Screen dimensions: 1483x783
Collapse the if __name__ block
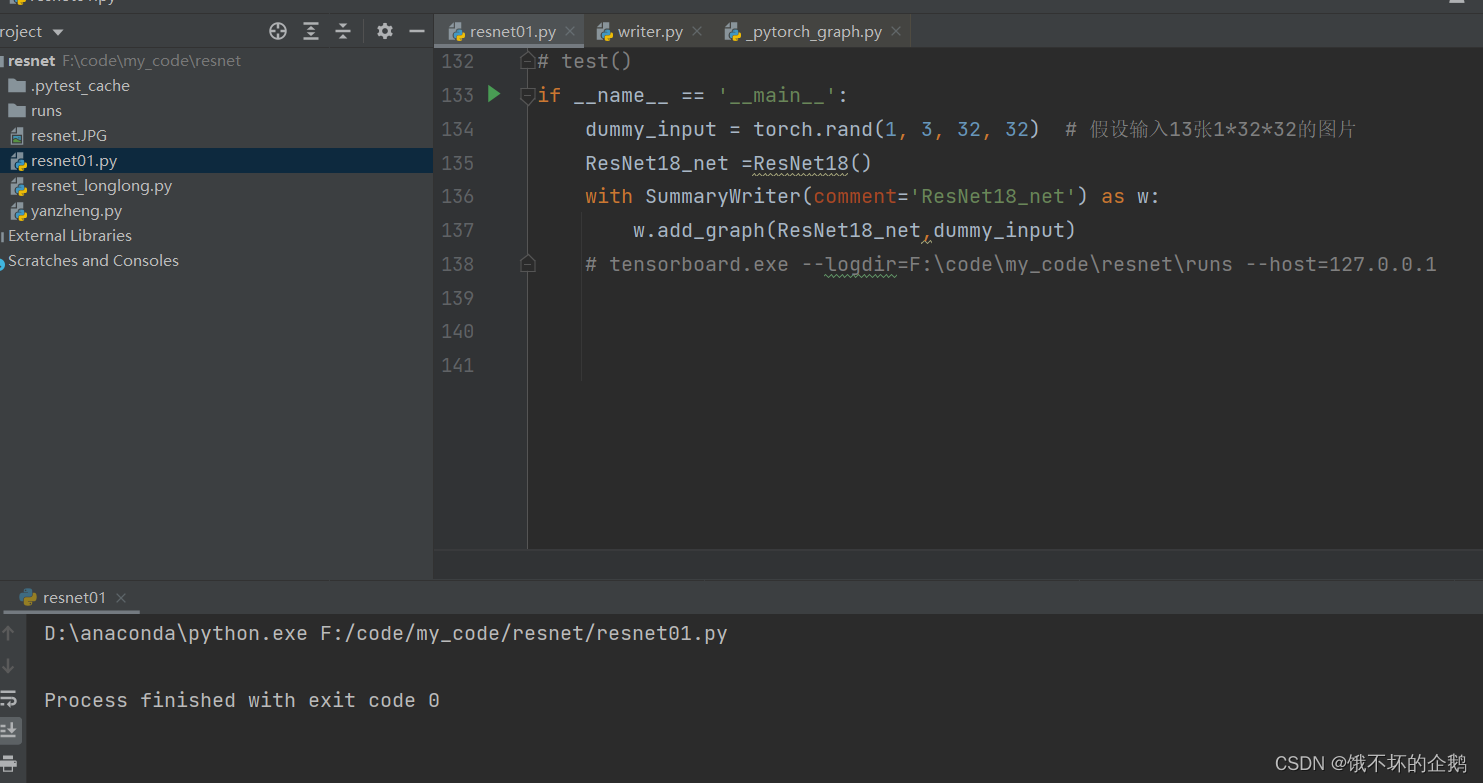point(527,96)
